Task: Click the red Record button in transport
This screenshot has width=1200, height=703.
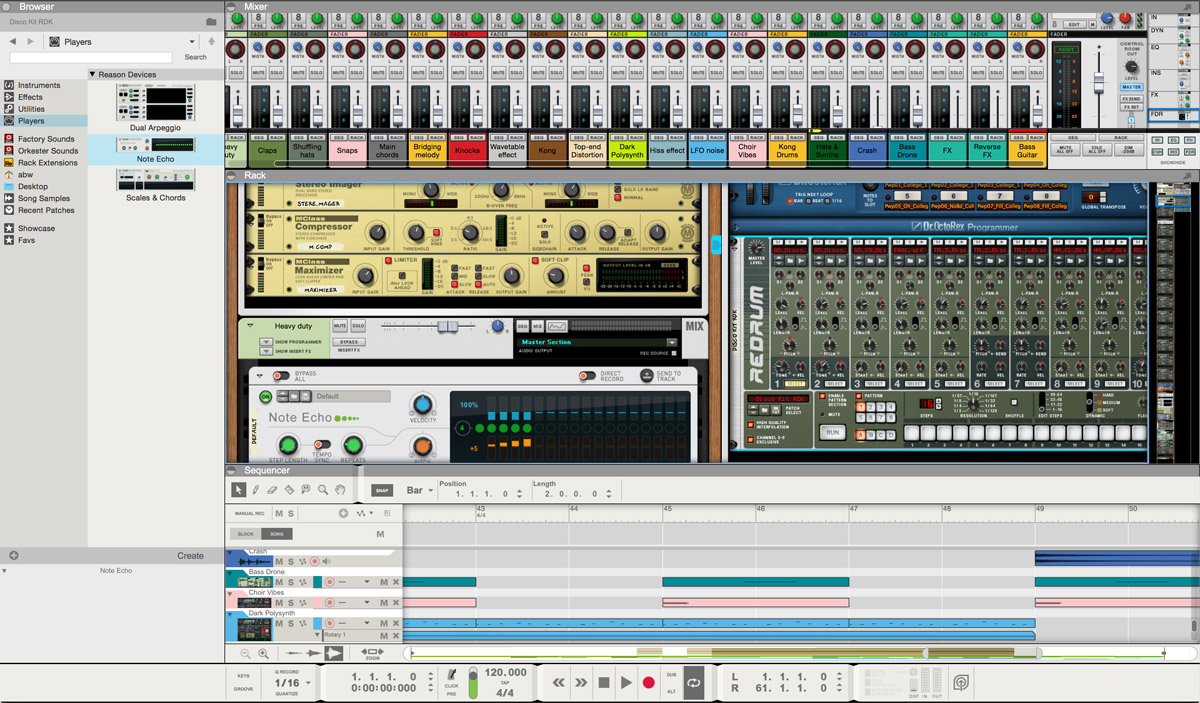Action: (x=648, y=682)
